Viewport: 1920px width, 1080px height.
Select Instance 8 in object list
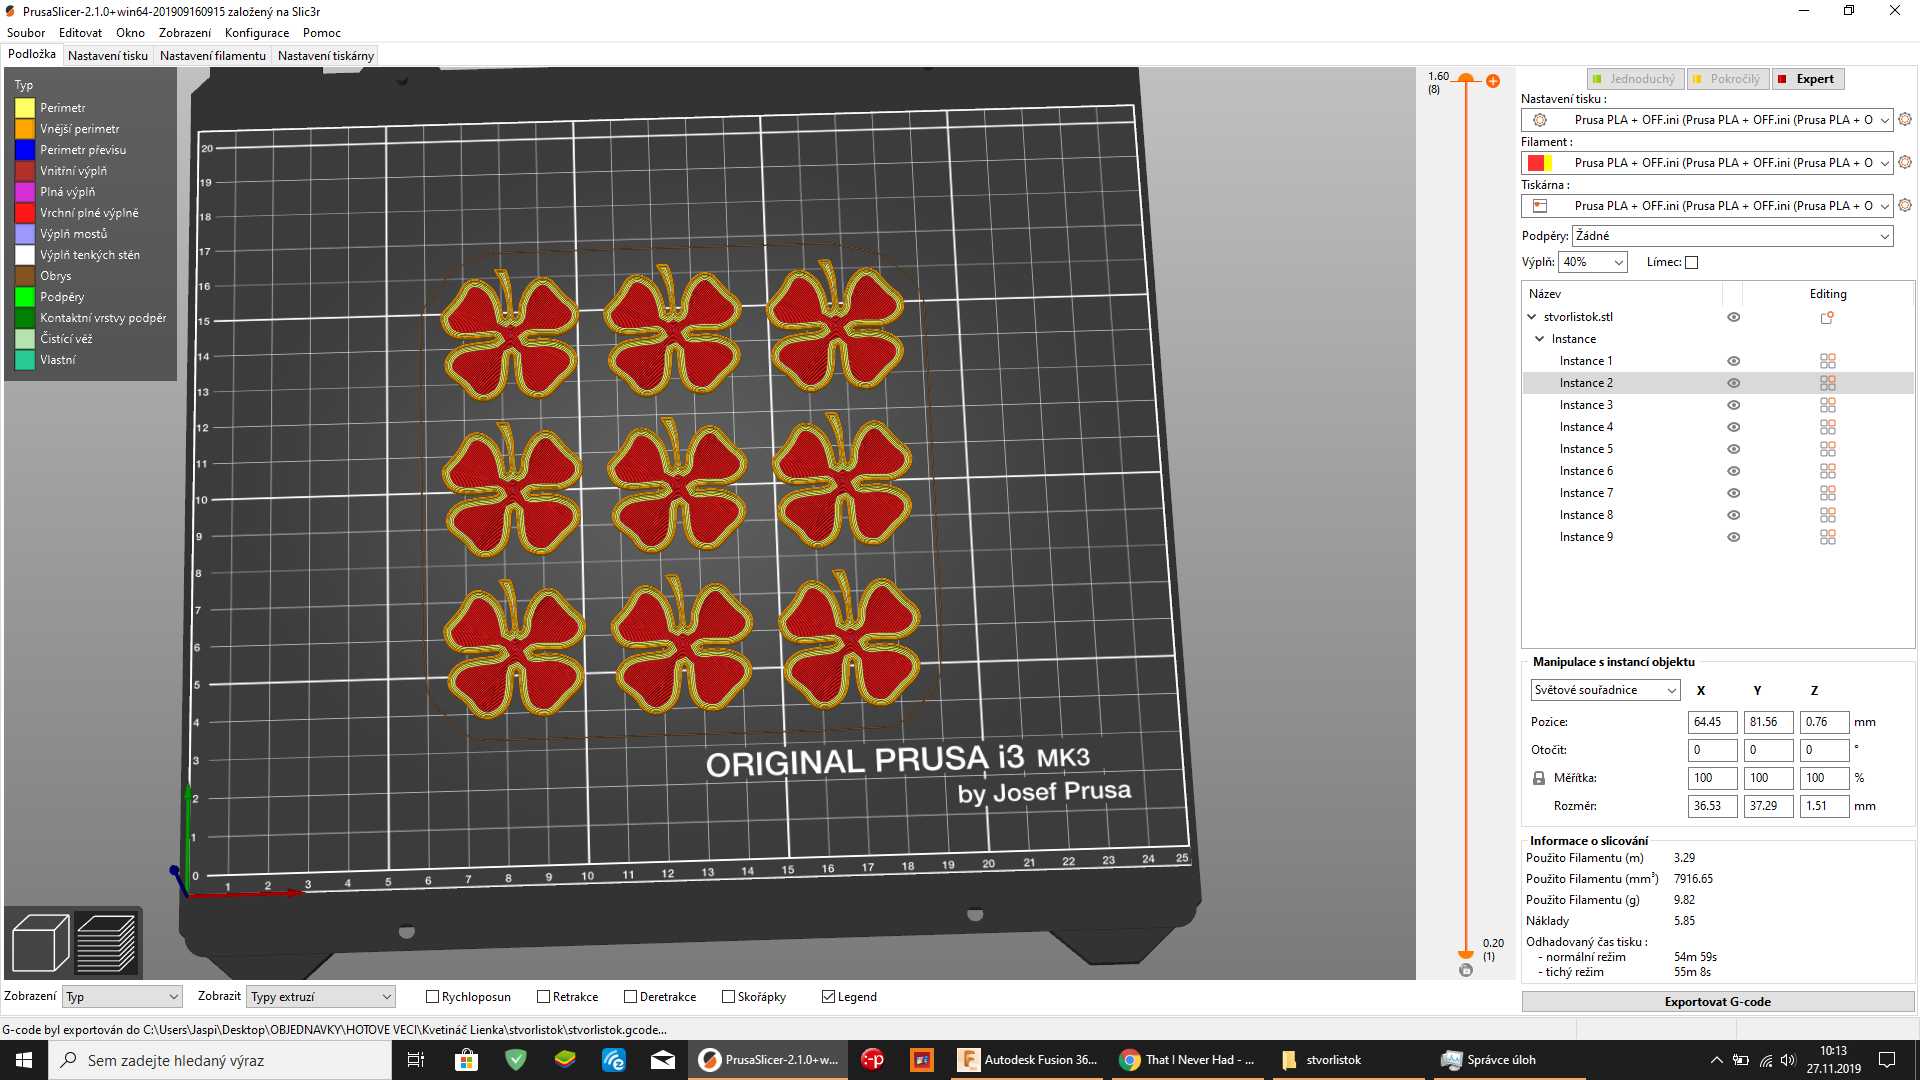click(1586, 515)
